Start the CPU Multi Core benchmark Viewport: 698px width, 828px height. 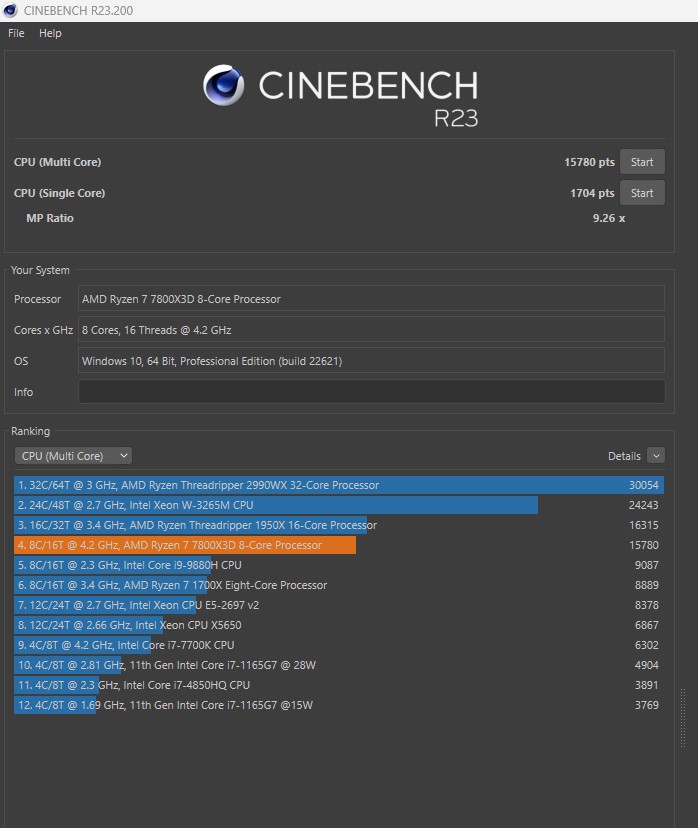point(642,162)
